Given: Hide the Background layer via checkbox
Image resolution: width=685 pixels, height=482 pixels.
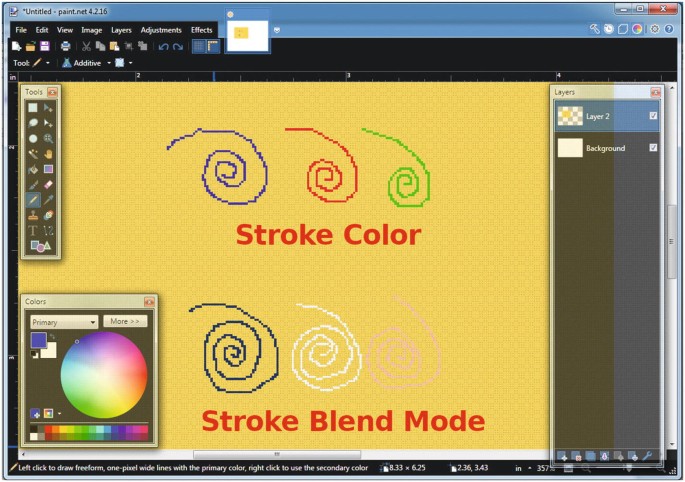Looking at the screenshot, I should pos(653,148).
